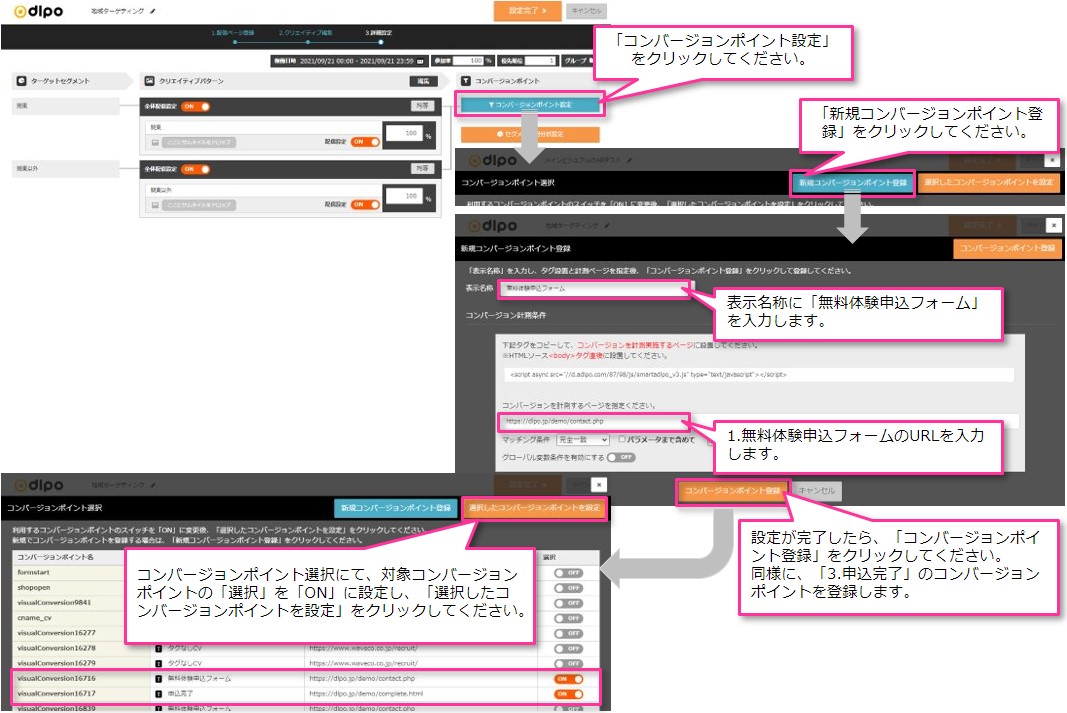Click the クリエイティブパターン image icon

[150, 81]
